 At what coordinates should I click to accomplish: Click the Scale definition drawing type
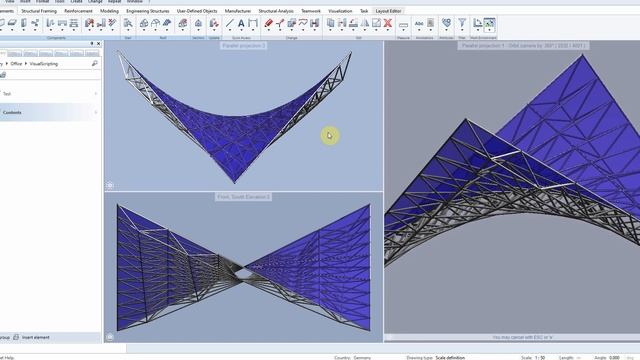(x=450, y=358)
